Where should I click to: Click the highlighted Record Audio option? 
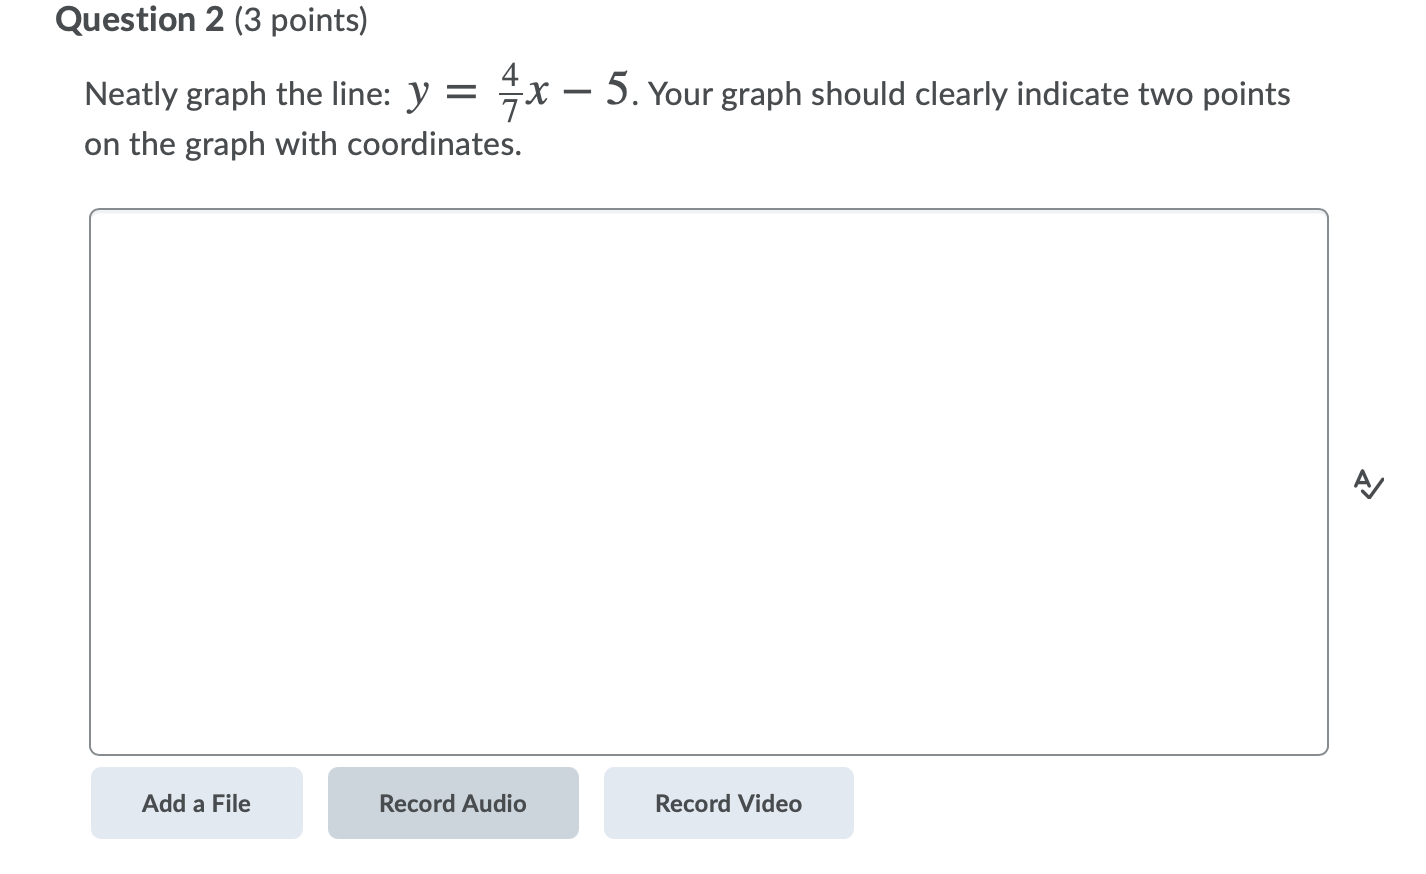point(452,803)
